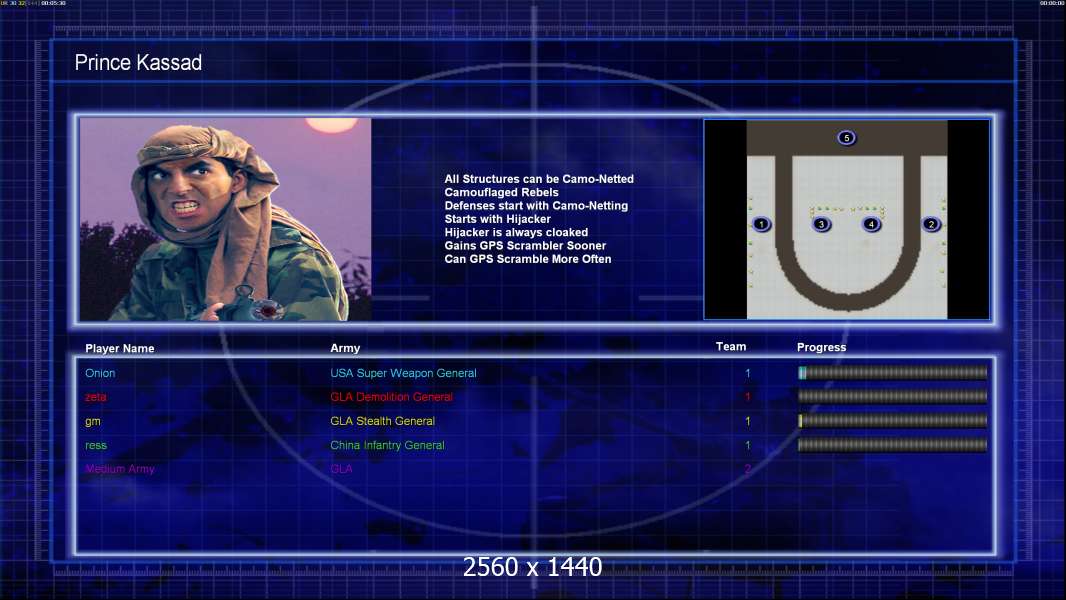Select player name gm
The height and width of the screenshot is (600, 1066).
point(93,421)
